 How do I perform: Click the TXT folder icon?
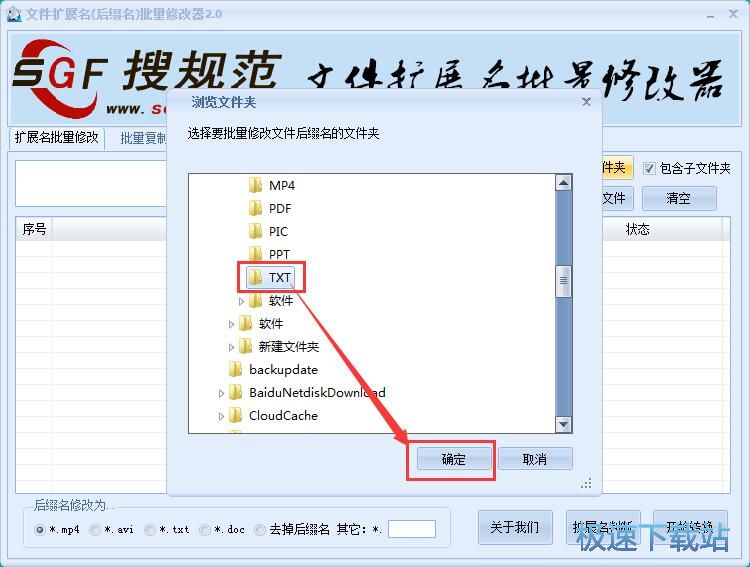pos(255,277)
